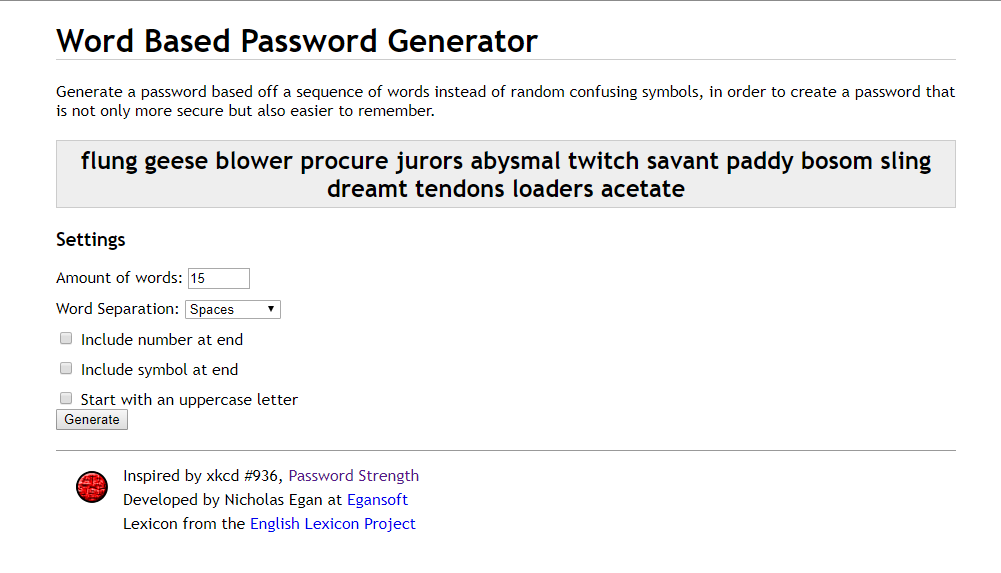Screen dimensions: 1001x573
Task: Click the 'Word Separation:' label
Action: [x=118, y=309]
